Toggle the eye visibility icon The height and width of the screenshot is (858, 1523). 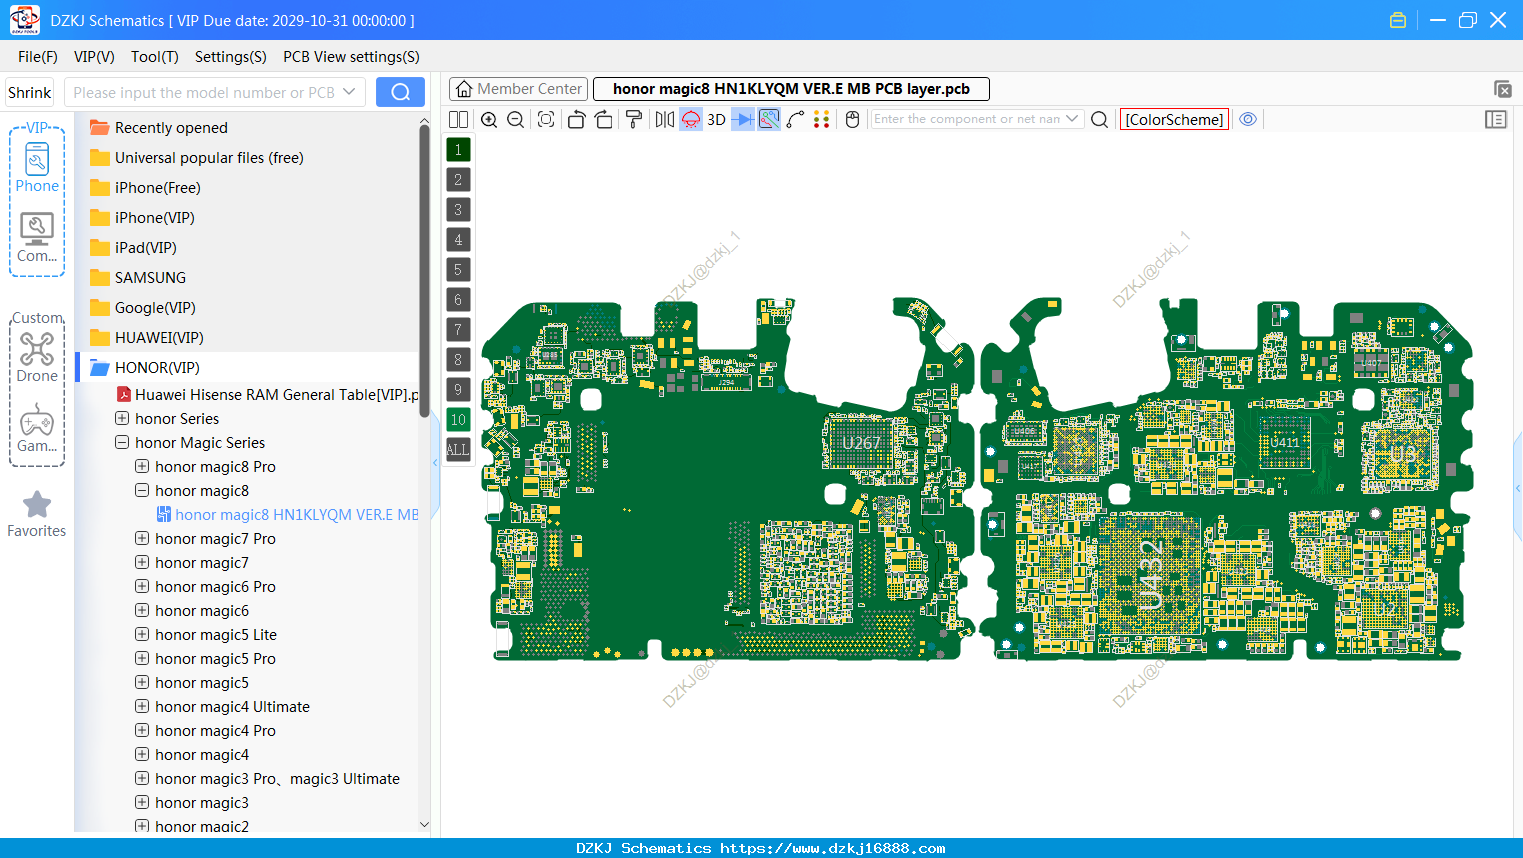(1248, 119)
